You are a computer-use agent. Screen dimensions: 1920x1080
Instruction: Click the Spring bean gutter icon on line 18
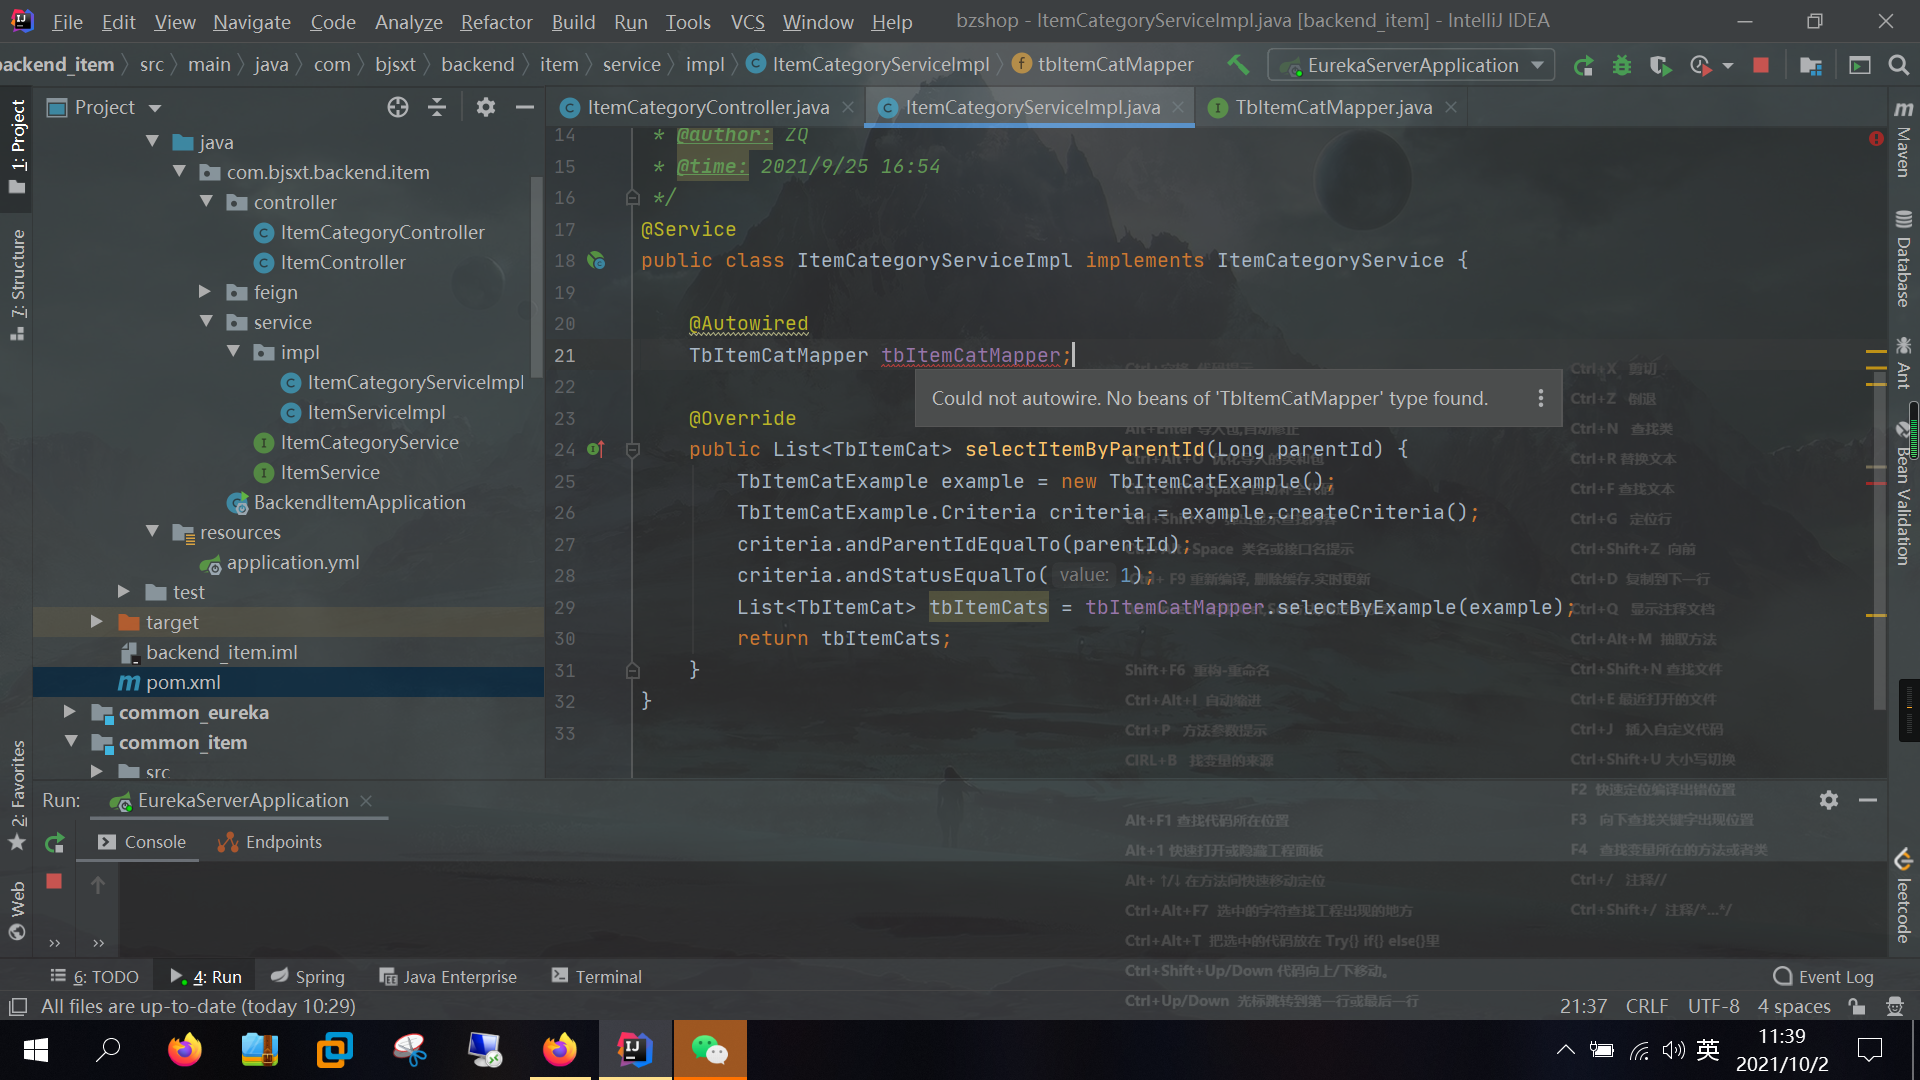click(x=596, y=261)
